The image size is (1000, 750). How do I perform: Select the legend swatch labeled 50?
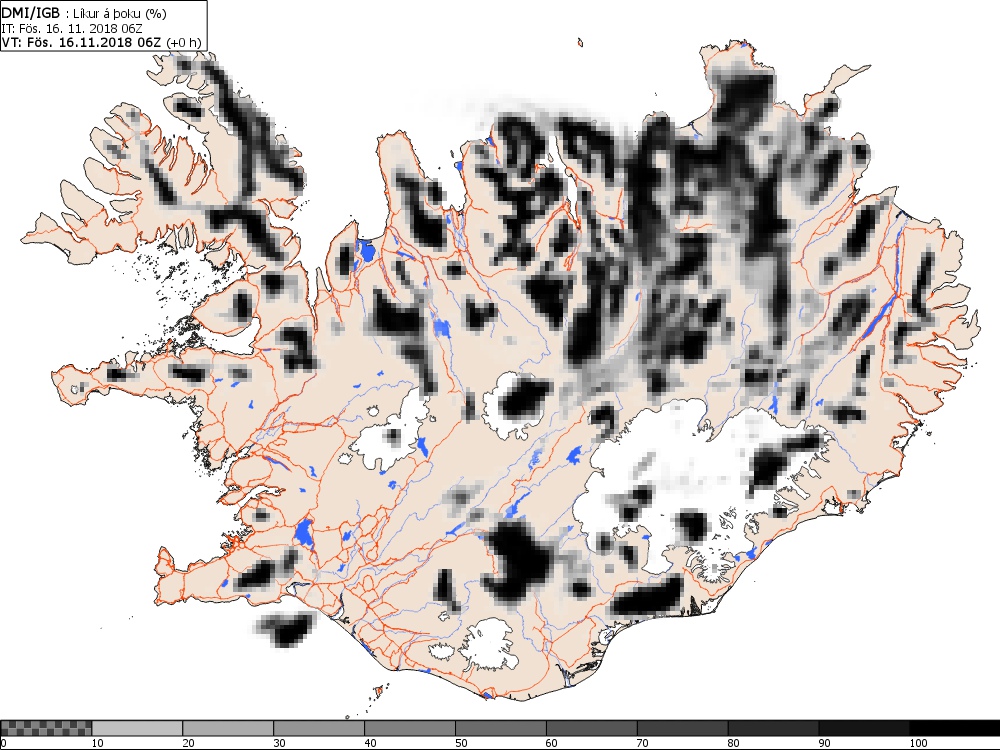pyautogui.click(x=501, y=728)
